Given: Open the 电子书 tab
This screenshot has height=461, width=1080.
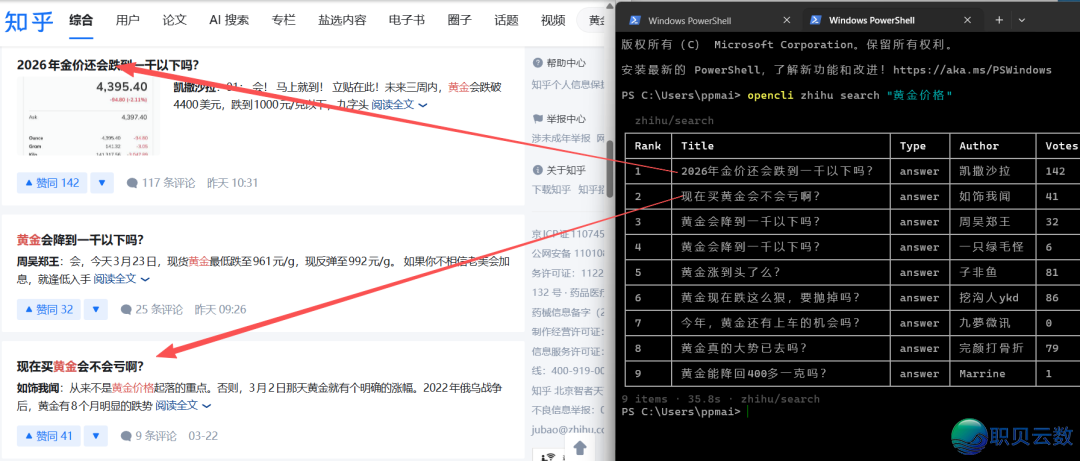Looking at the screenshot, I should coord(406,20).
